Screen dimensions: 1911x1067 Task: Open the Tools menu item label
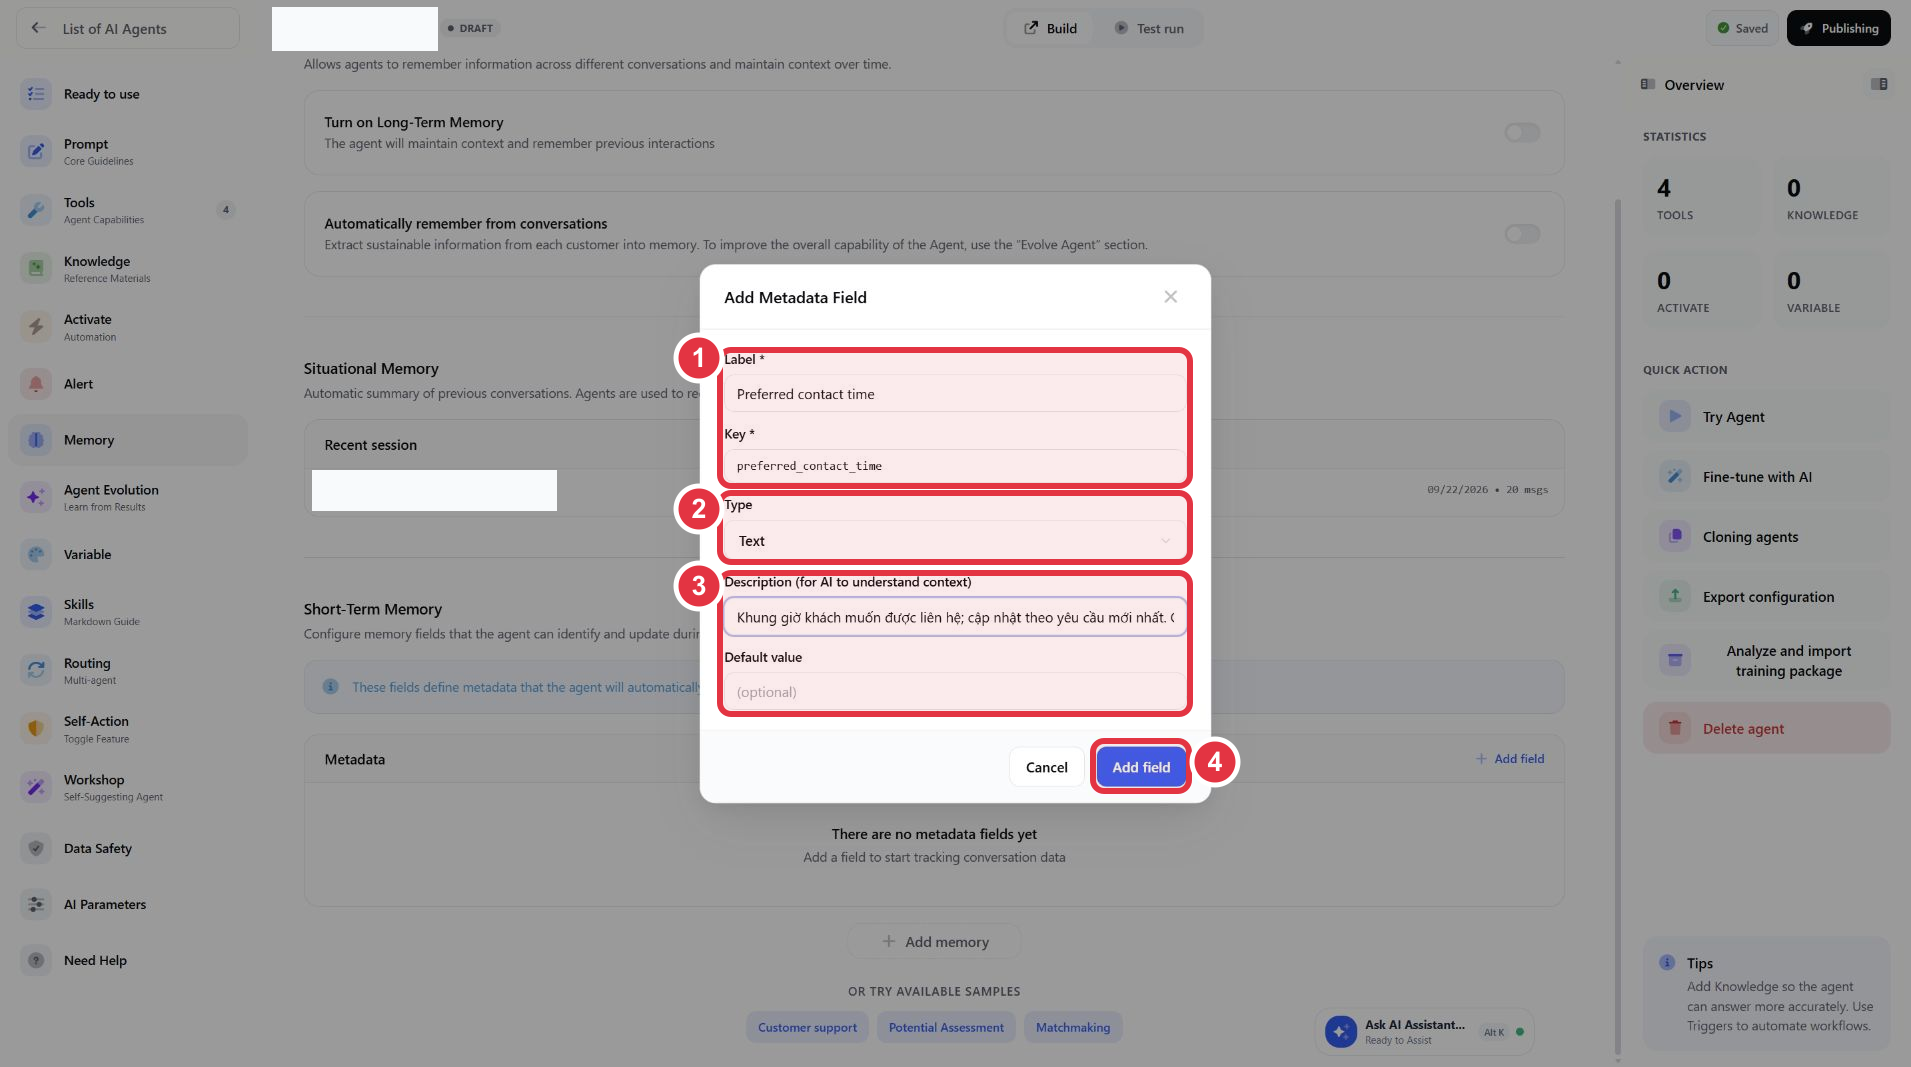[x=79, y=202]
